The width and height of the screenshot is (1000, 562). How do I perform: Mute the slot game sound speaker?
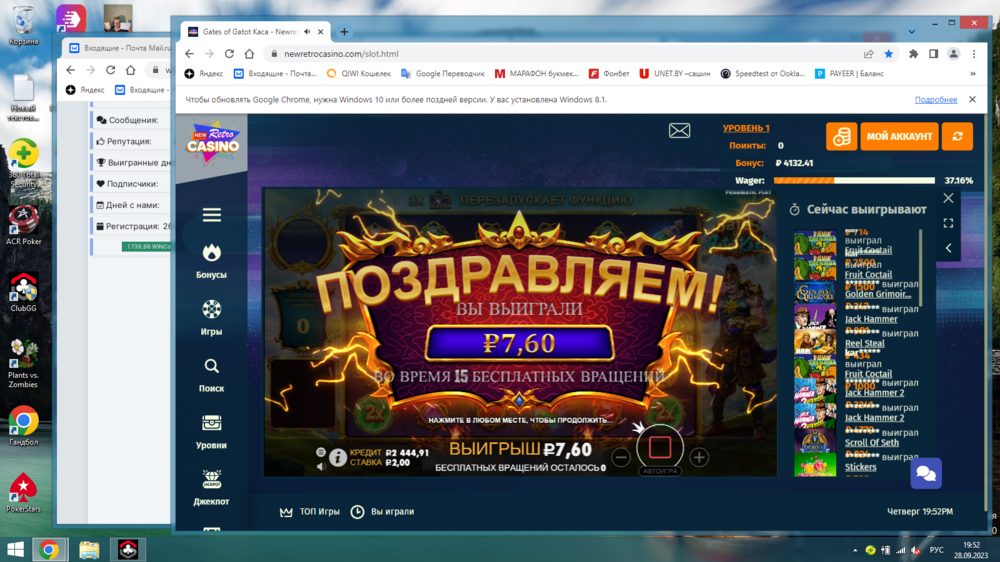(321, 466)
